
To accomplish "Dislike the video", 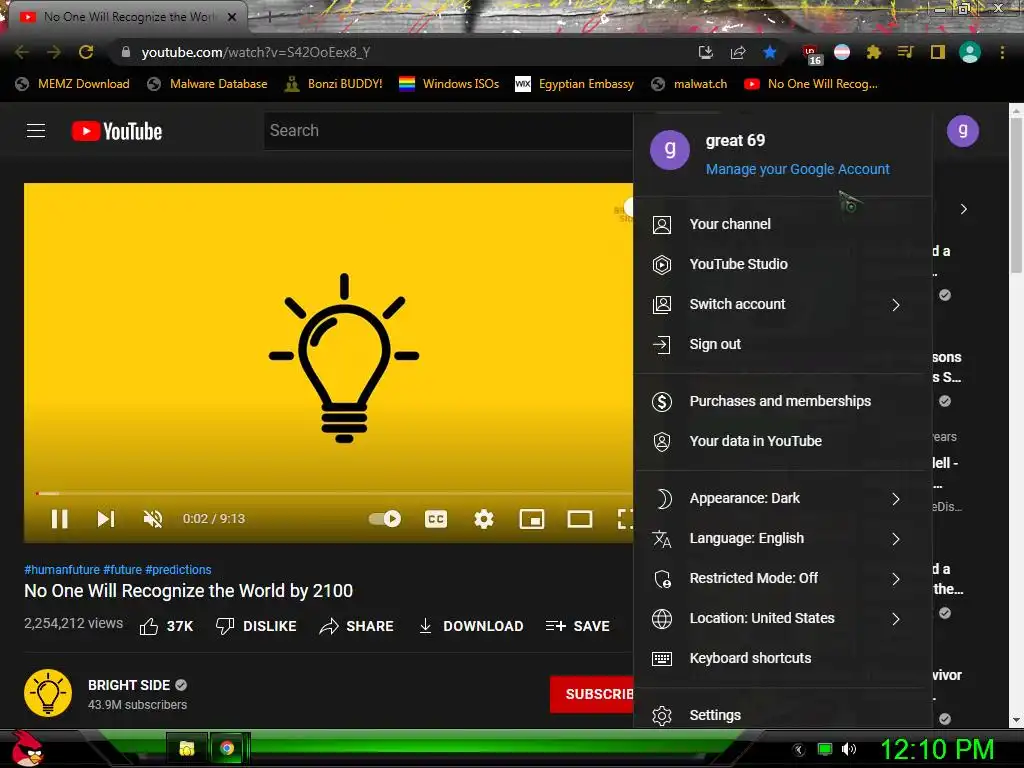I will (256, 626).
